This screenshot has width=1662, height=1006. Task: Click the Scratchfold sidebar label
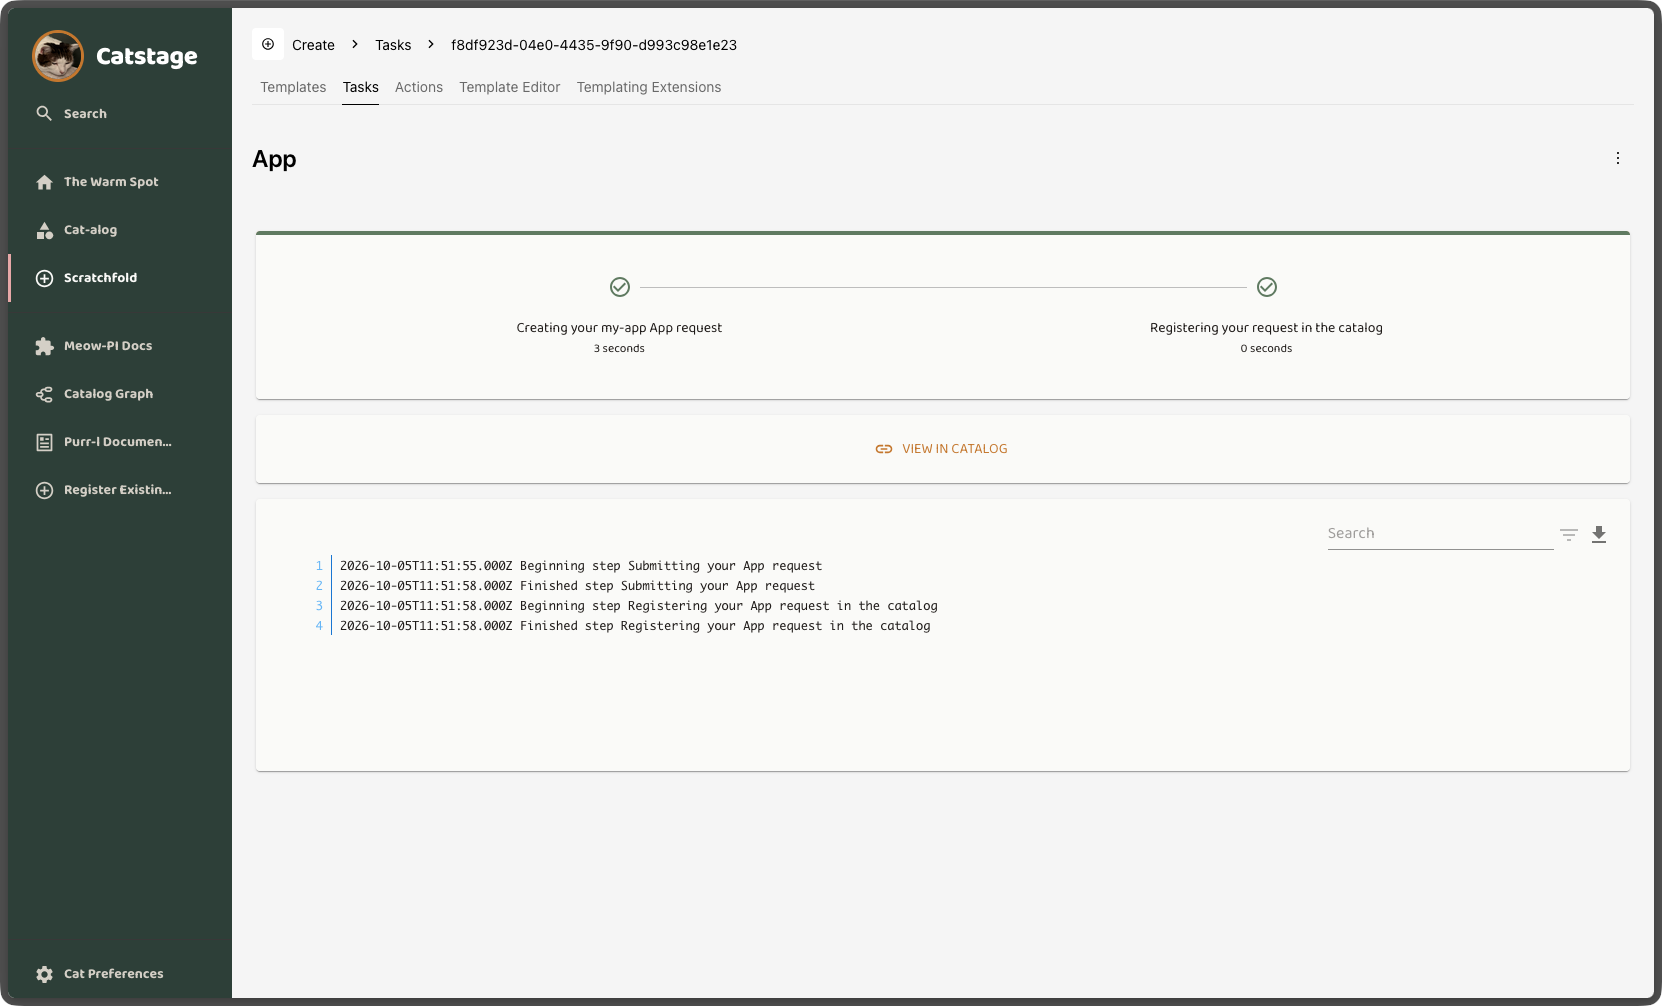click(100, 278)
